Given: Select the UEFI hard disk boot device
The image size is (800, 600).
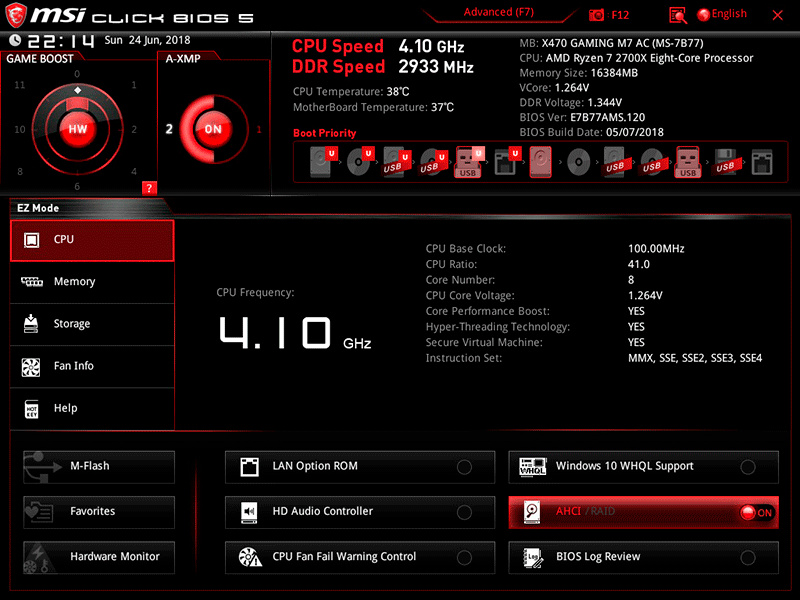Looking at the screenshot, I should (322, 162).
